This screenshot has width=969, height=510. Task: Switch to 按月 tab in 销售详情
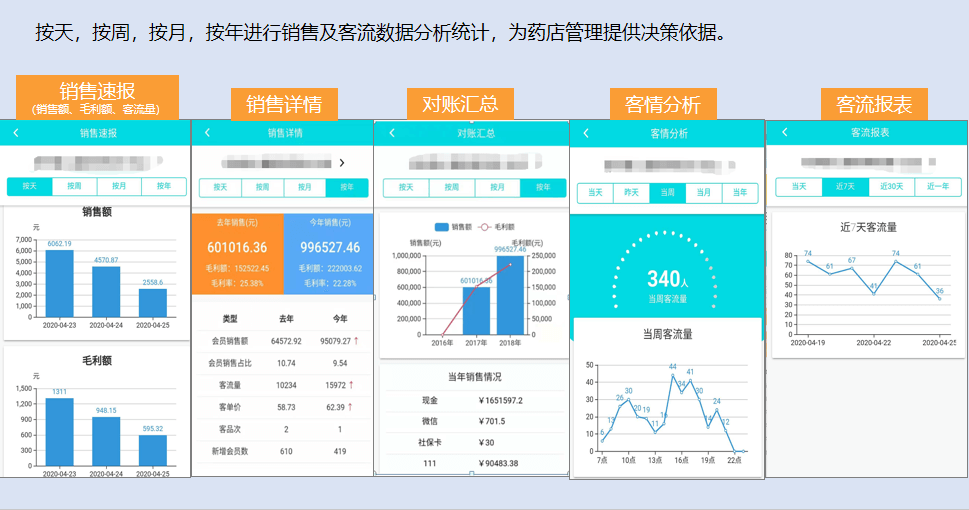click(x=305, y=187)
